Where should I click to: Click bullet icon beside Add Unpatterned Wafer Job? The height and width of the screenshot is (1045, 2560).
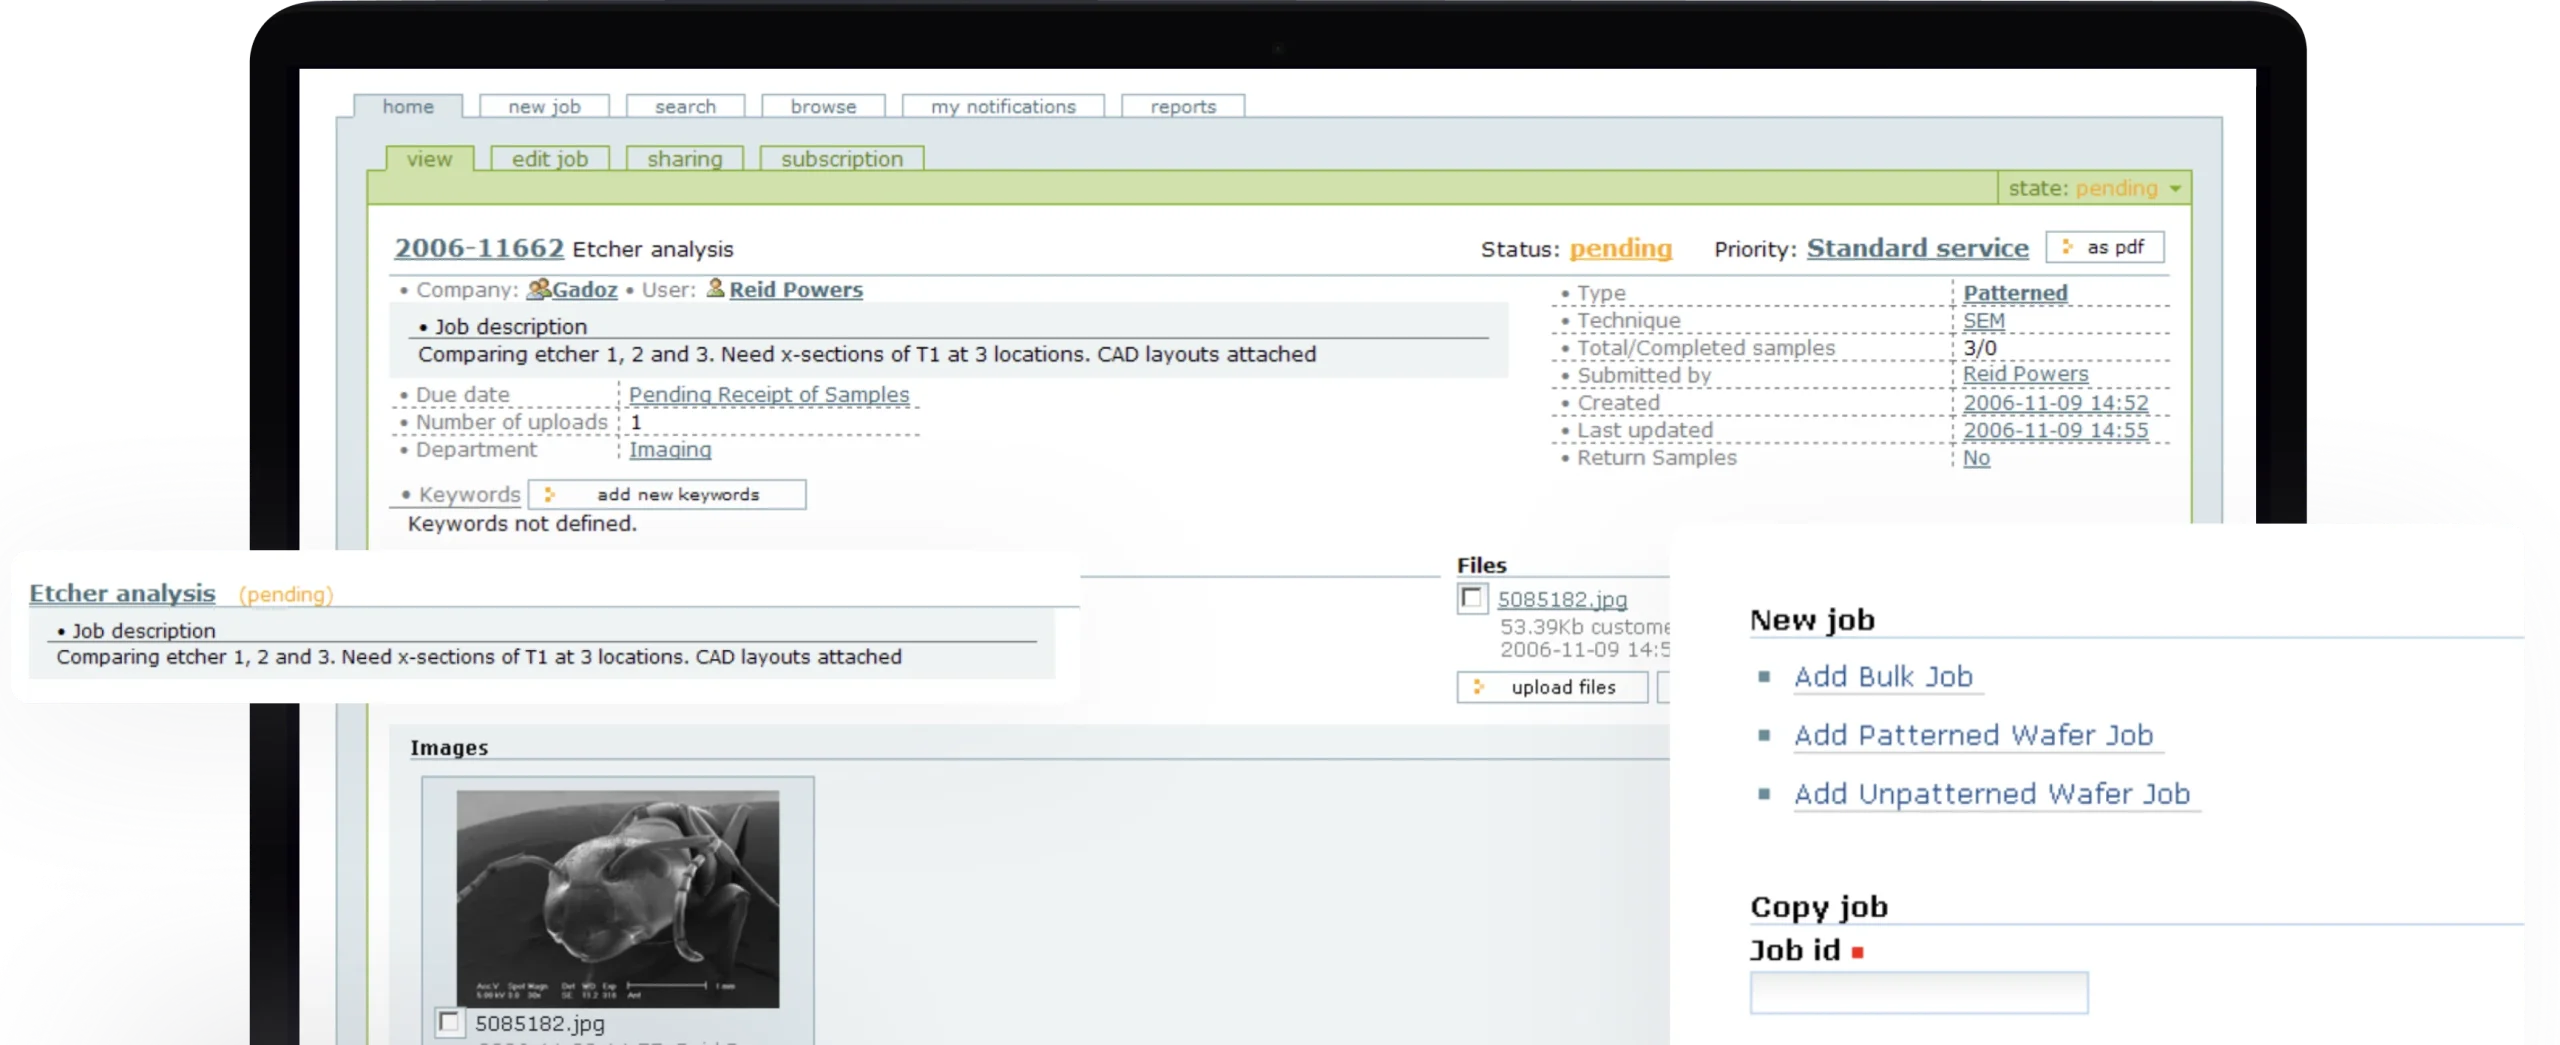coord(1764,794)
